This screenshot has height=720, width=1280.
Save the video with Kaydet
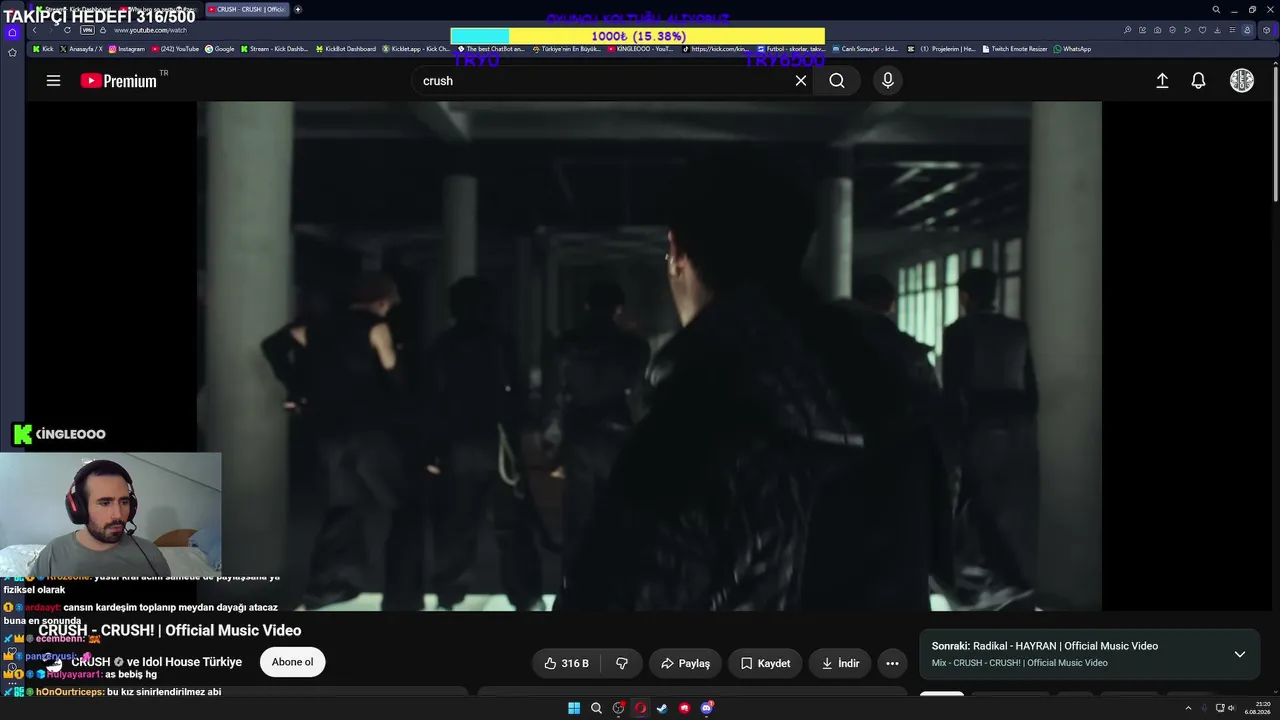pos(765,663)
